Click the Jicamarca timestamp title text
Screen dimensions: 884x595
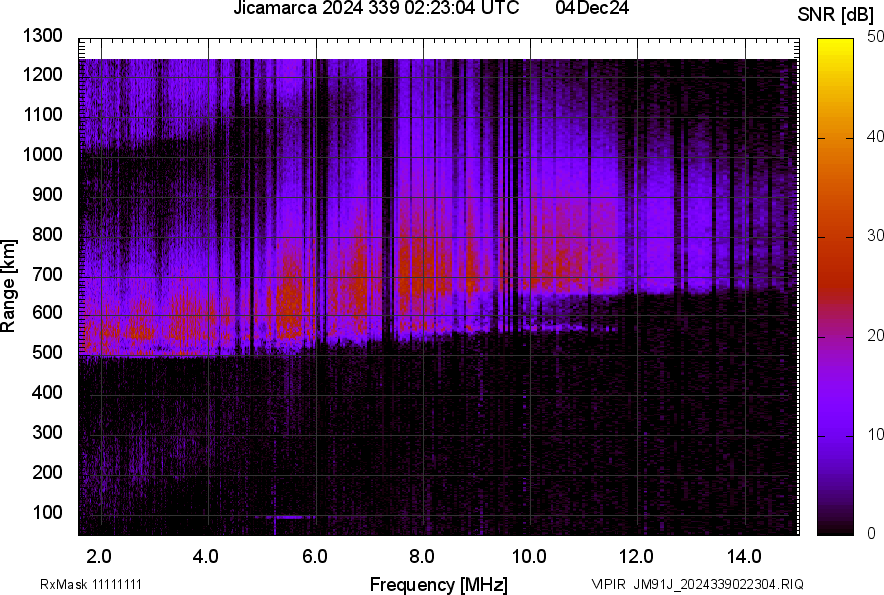(x=375, y=9)
